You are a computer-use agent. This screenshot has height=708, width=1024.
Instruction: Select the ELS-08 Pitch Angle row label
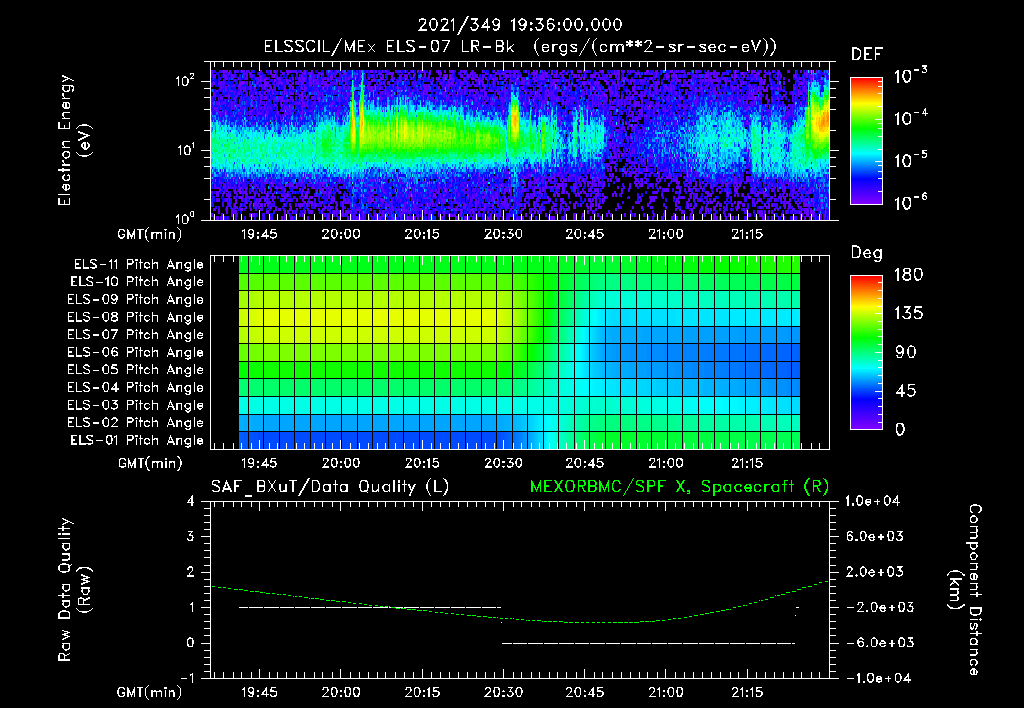click(136, 317)
